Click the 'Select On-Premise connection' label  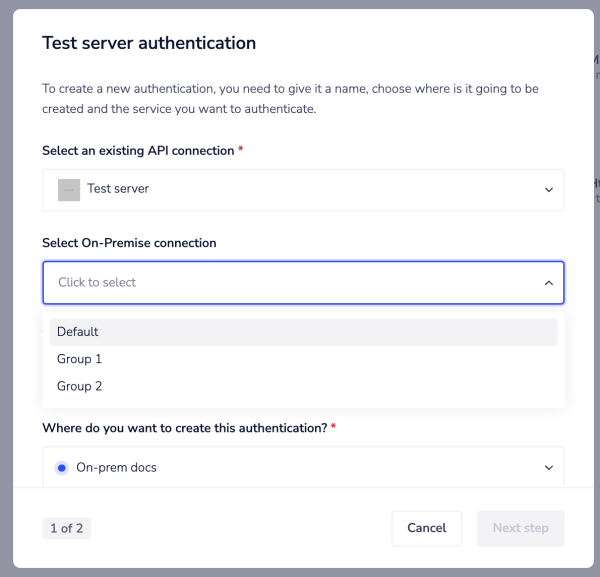(x=129, y=243)
